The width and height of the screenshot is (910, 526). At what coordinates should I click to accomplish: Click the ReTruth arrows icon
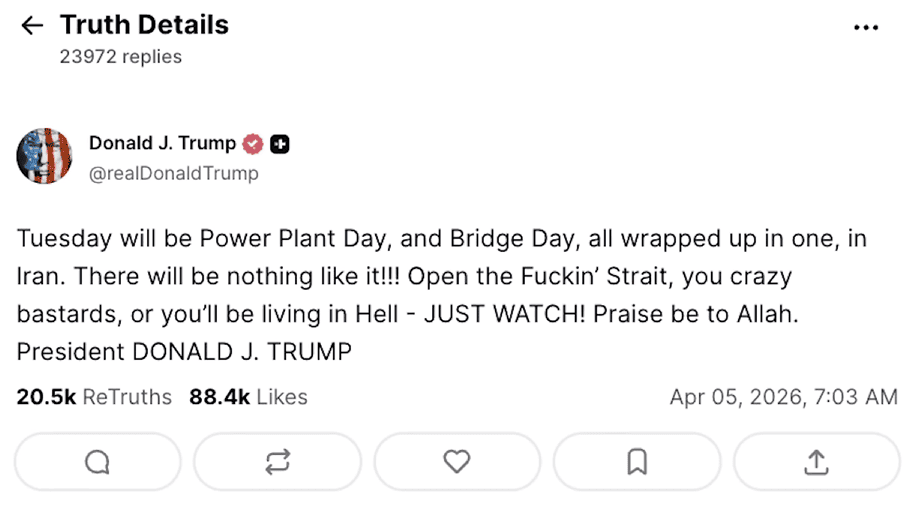(x=277, y=462)
